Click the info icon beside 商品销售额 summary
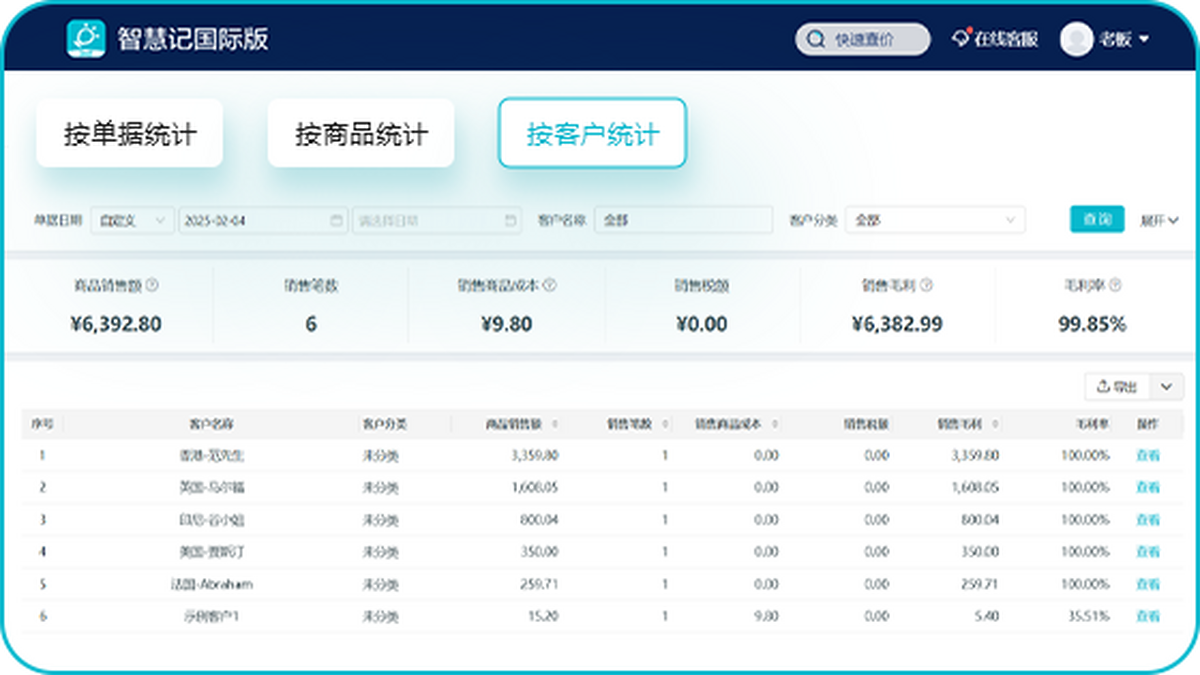The image size is (1200, 675). click(x=151, y=285)
